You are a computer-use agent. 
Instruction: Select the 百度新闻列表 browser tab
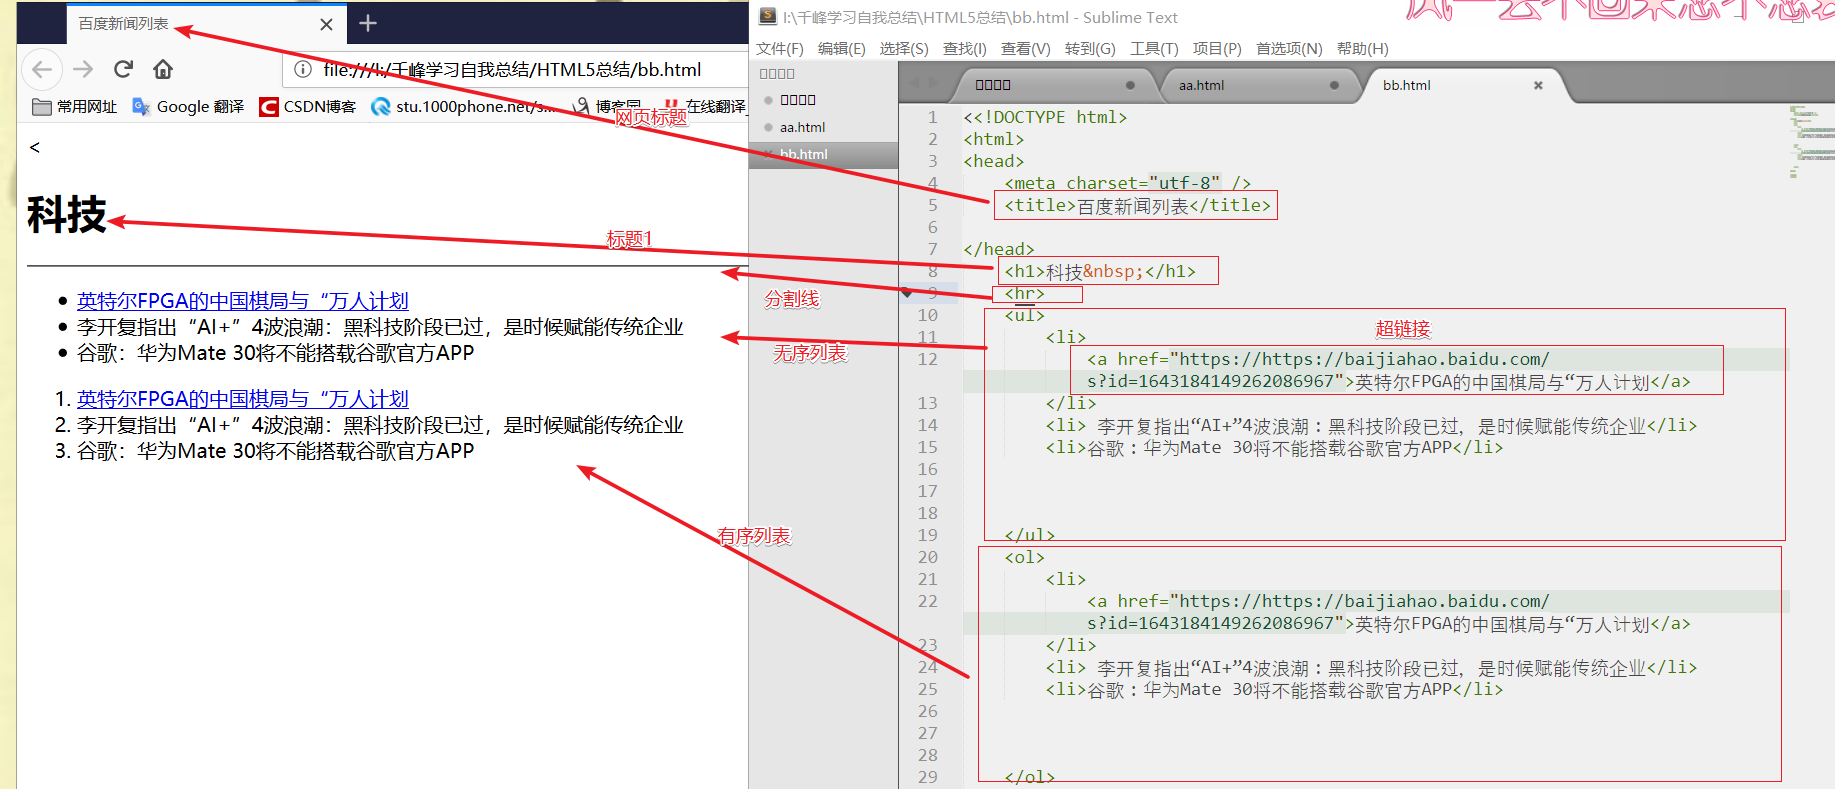208,24
